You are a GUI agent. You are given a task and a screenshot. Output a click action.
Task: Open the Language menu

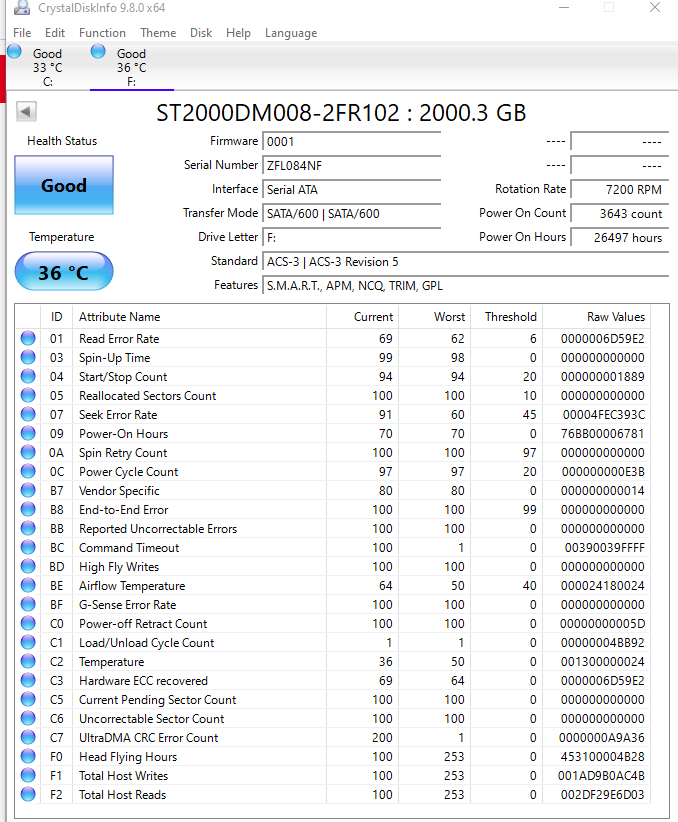click(x=291, y=33)
